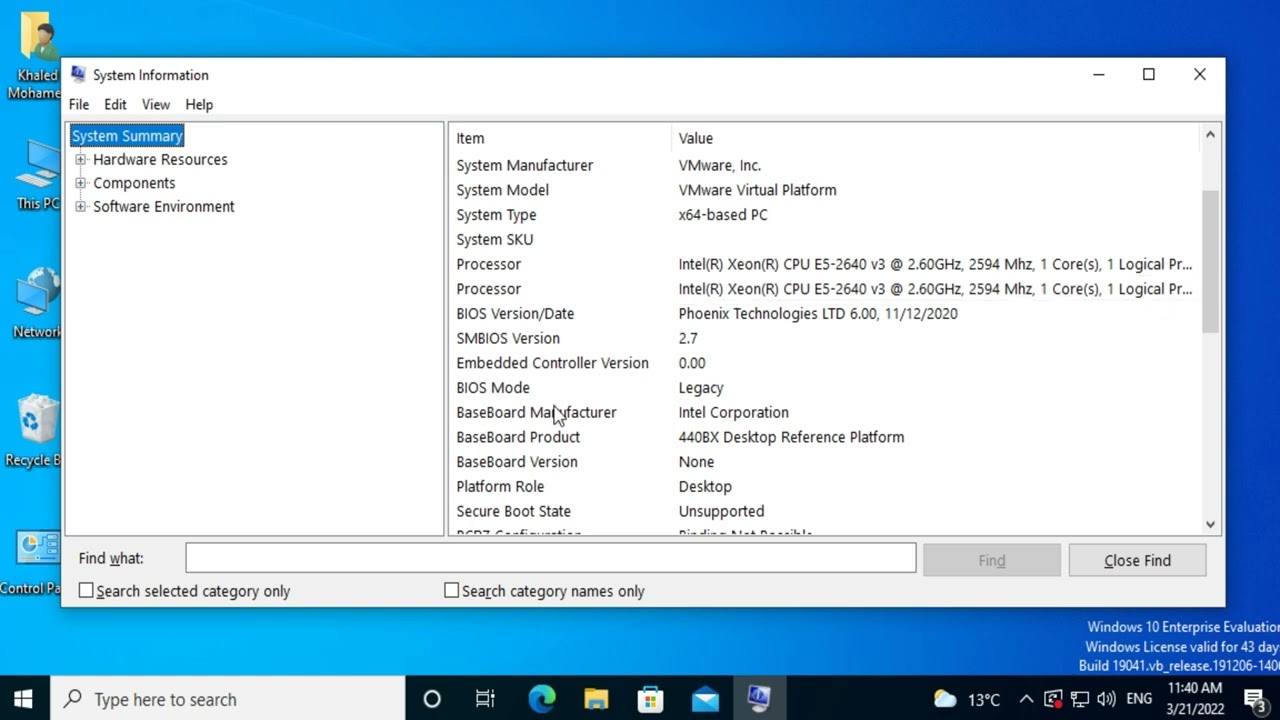Click the value 'VMware Virtual Platform'
The image size is (1280, 720).
[x=757, y=190]
